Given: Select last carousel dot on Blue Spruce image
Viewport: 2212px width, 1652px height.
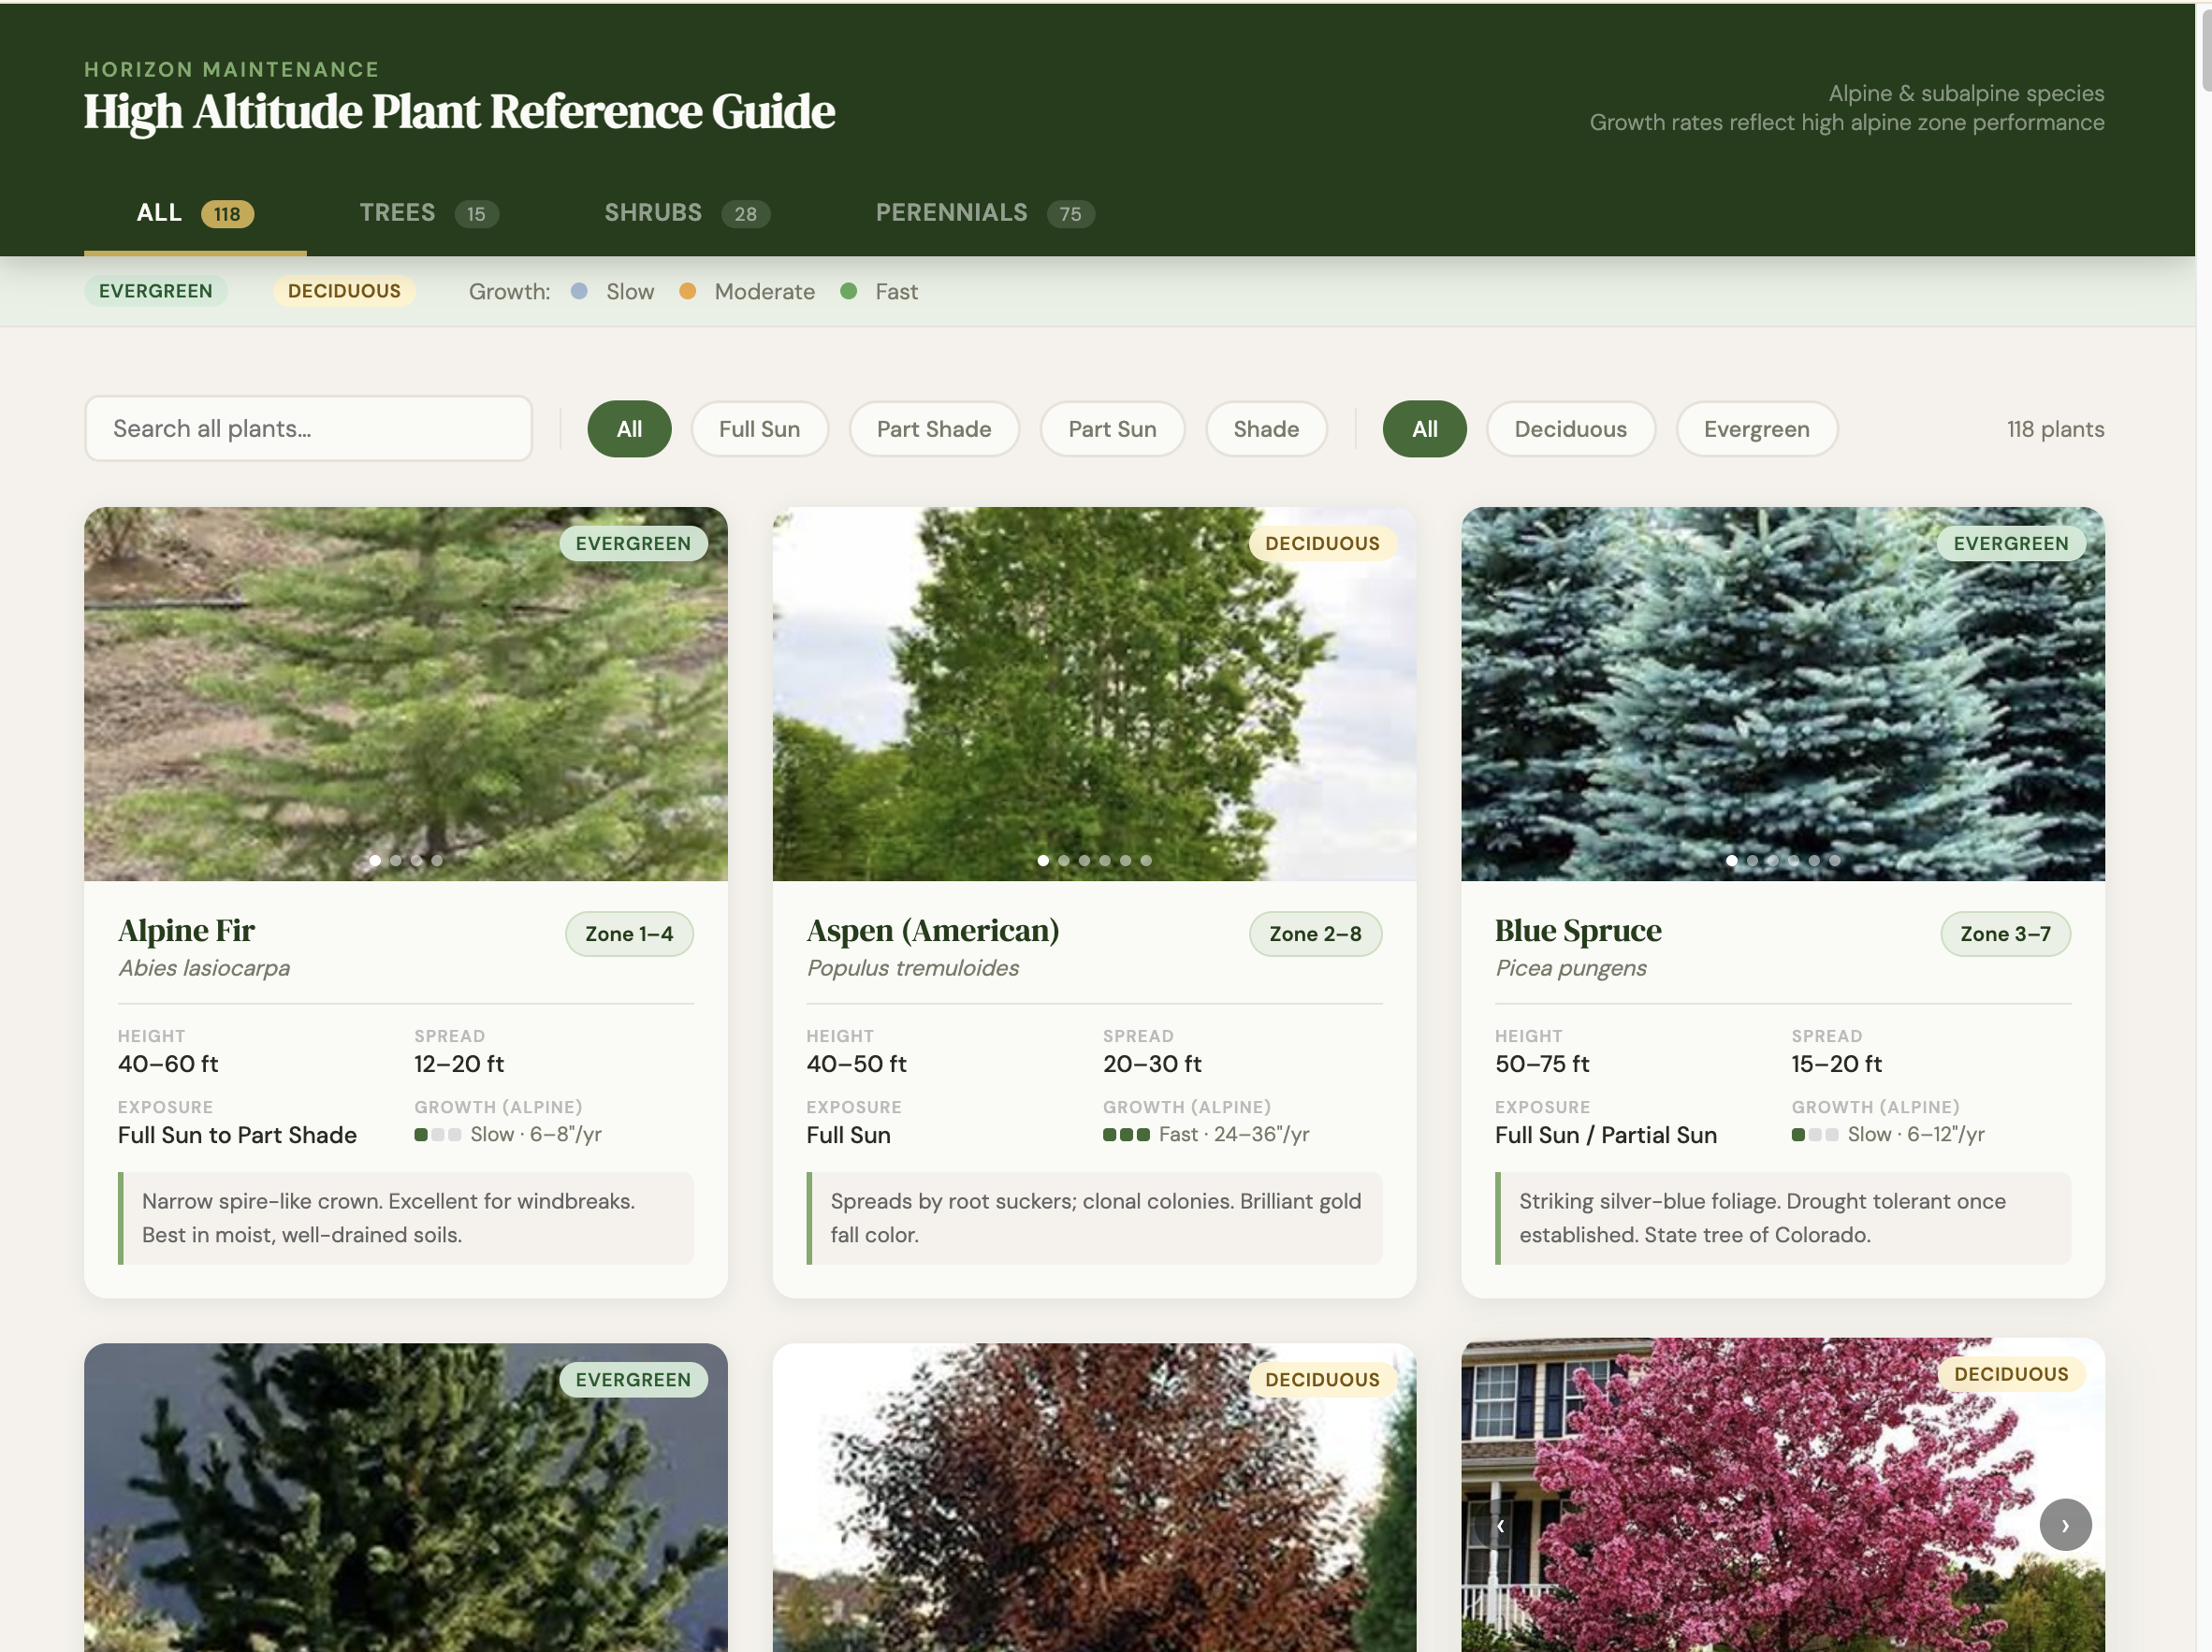Looking at the screenshot, I should coord(1834,860).
